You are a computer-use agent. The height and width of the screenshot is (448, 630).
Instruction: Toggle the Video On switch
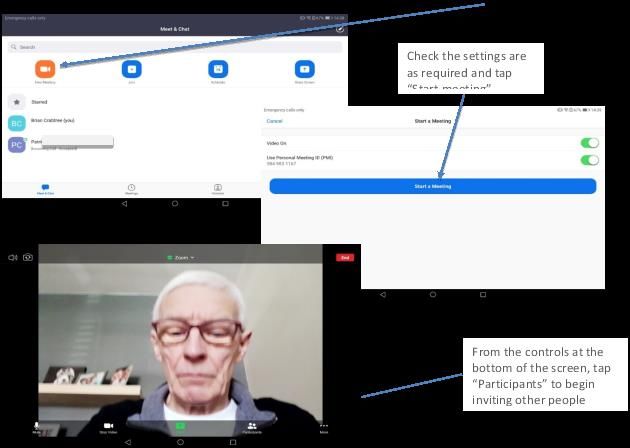point(589,143)
